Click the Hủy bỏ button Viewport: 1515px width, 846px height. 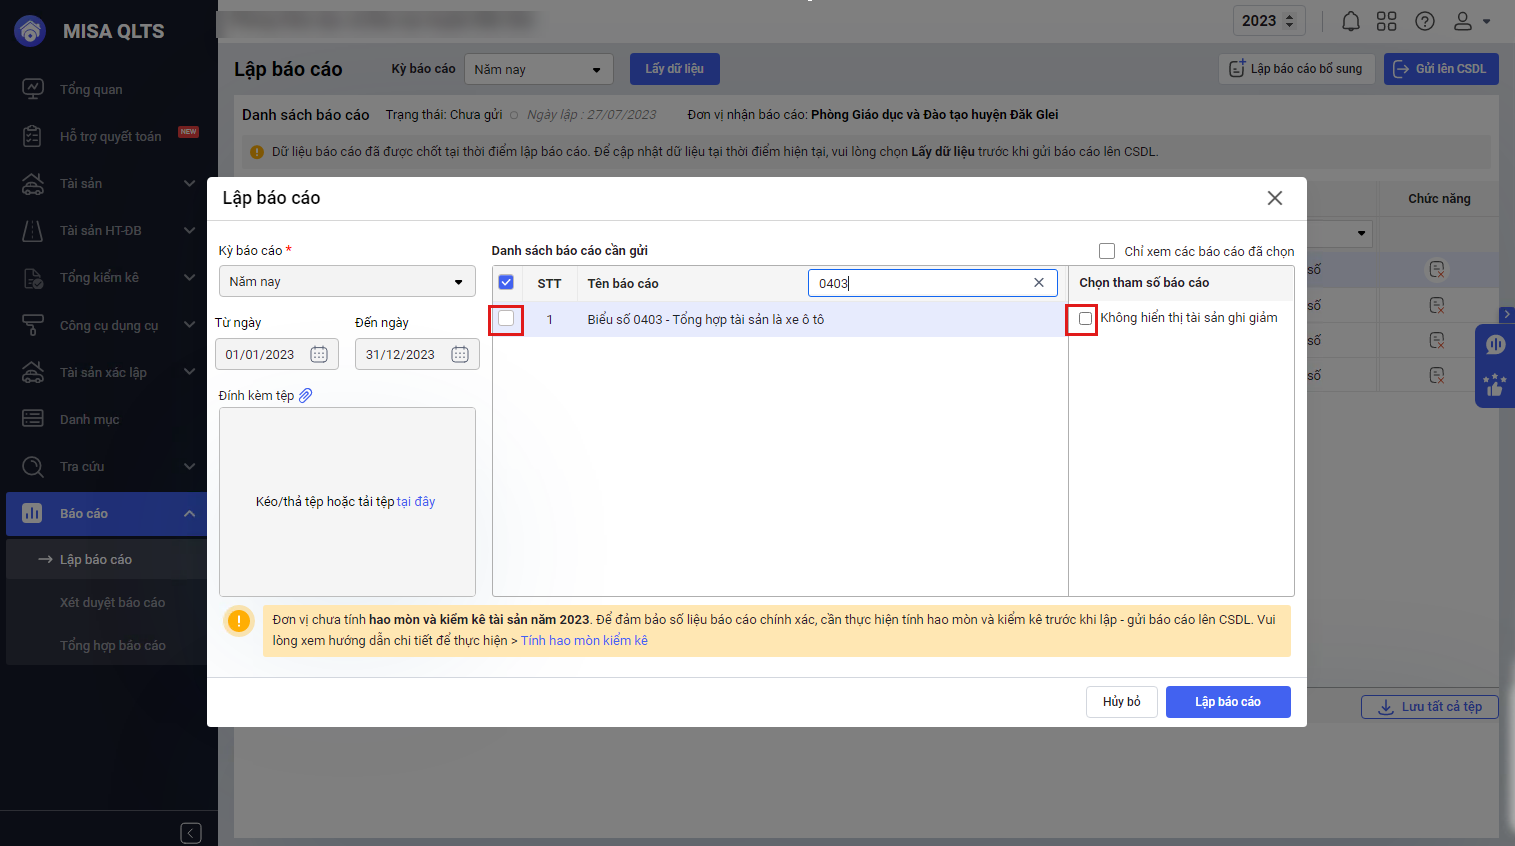click(1122, 702)
